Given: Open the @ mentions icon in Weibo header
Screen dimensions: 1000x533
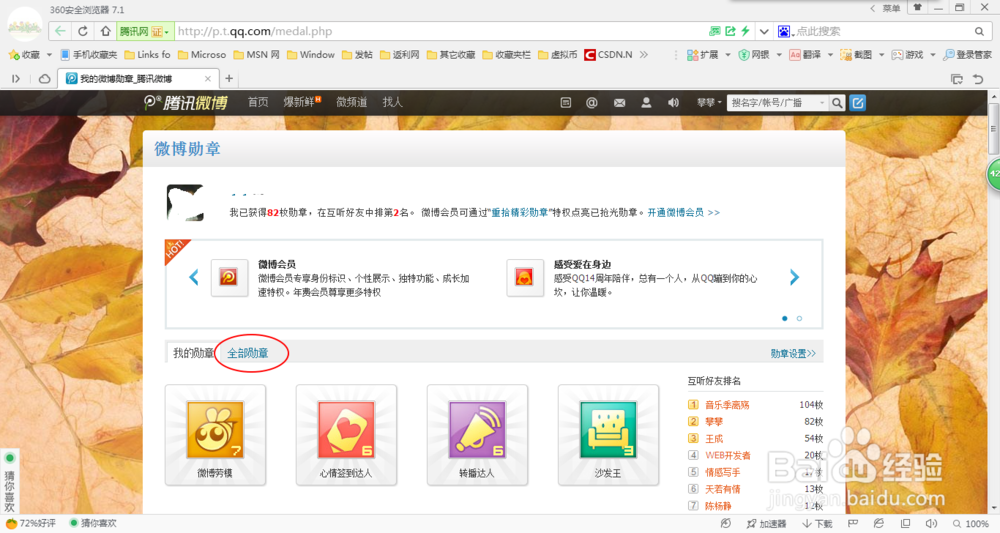Looking at the screenshot, I should point(592,102).
